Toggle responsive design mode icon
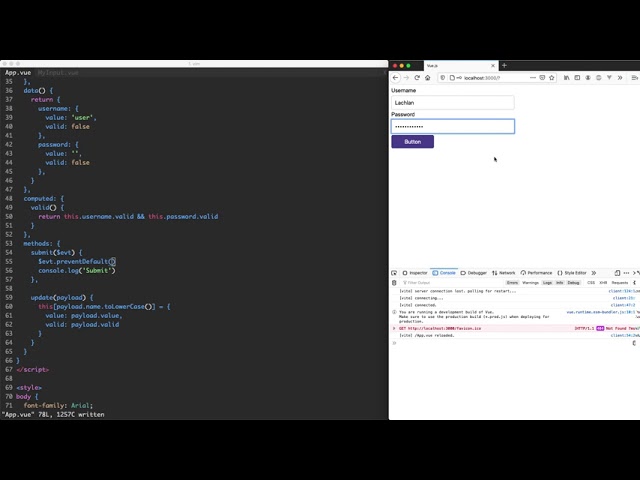The image size is (640, 480). (x=617, y=273)
